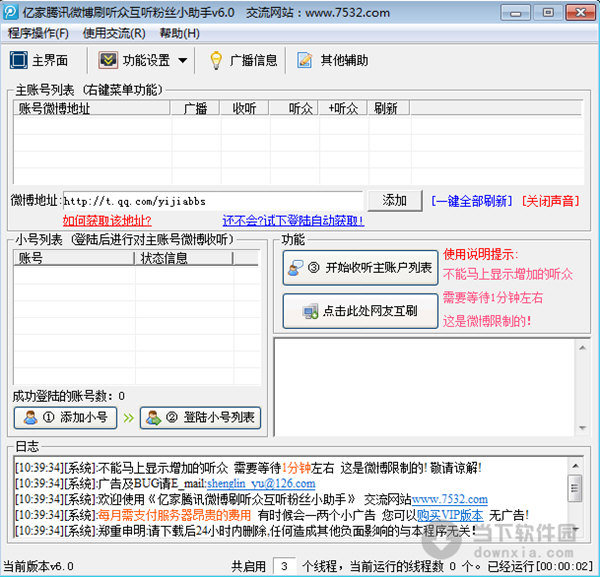Close the application window
Viewport: 600px width, 577px height.
580,13
